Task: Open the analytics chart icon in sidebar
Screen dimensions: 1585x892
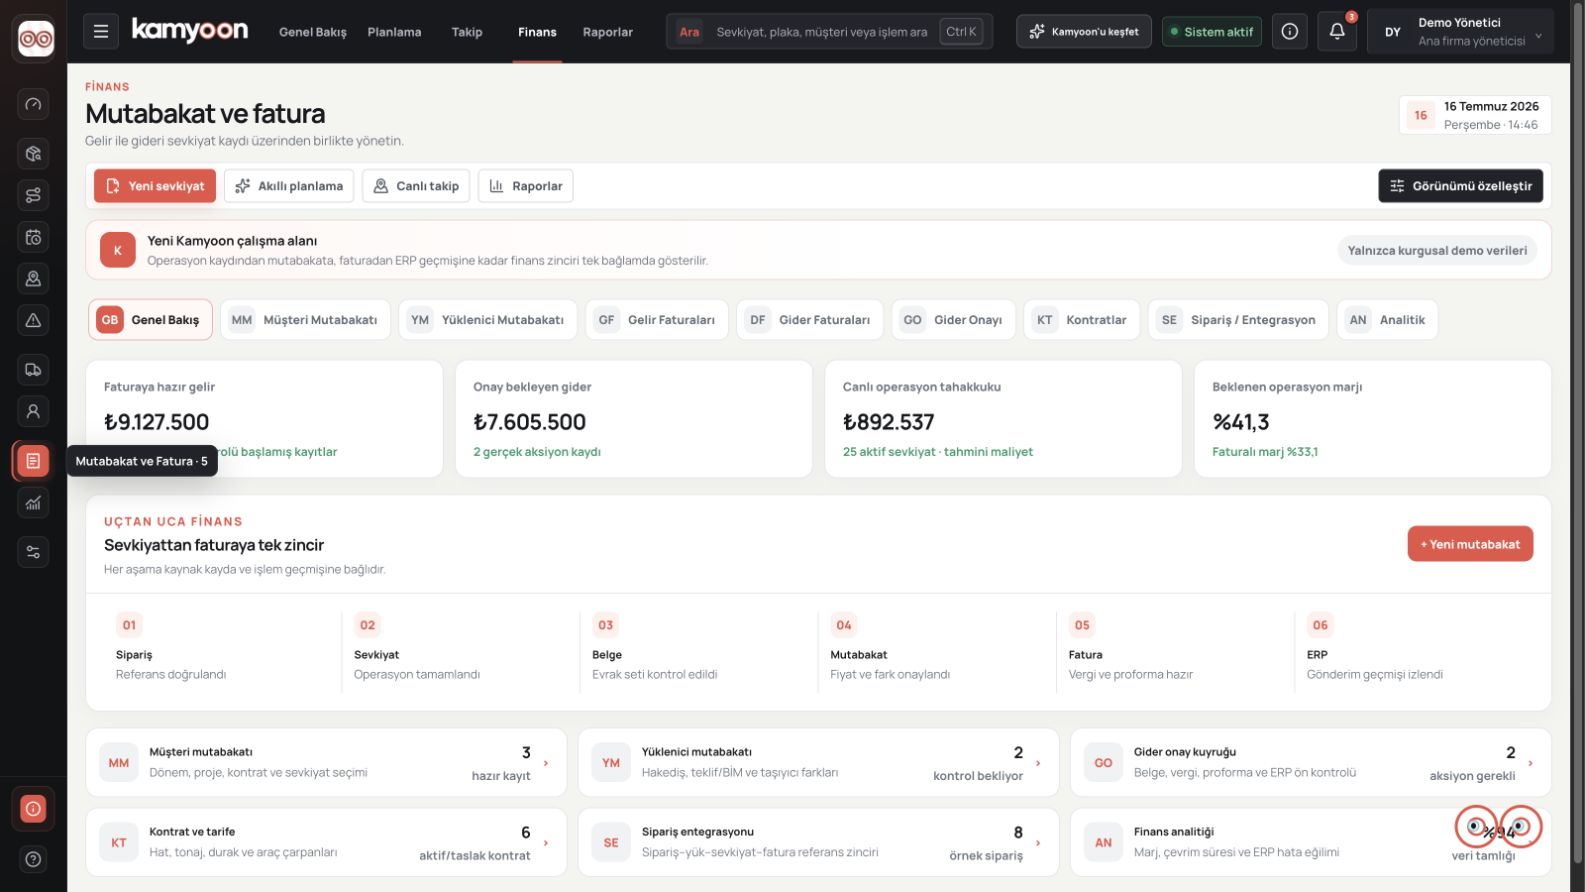Action: (x=33, y=502)
